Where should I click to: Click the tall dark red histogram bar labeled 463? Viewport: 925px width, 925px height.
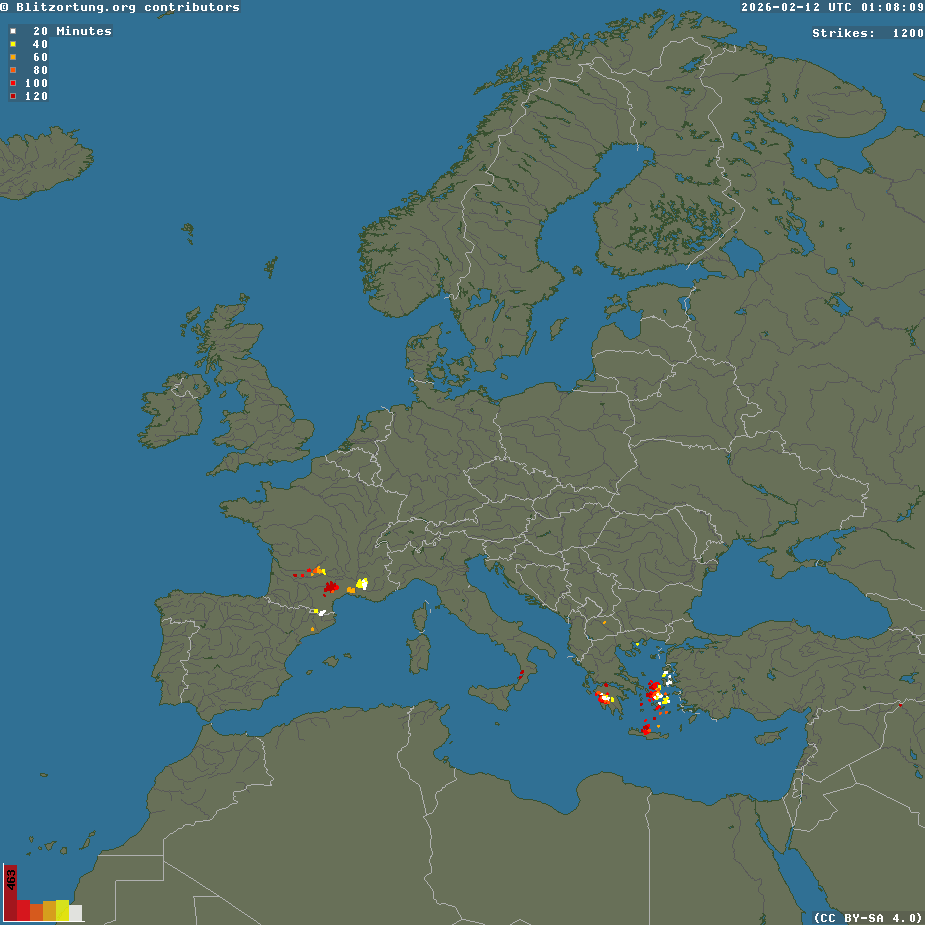tap(10, 893)
